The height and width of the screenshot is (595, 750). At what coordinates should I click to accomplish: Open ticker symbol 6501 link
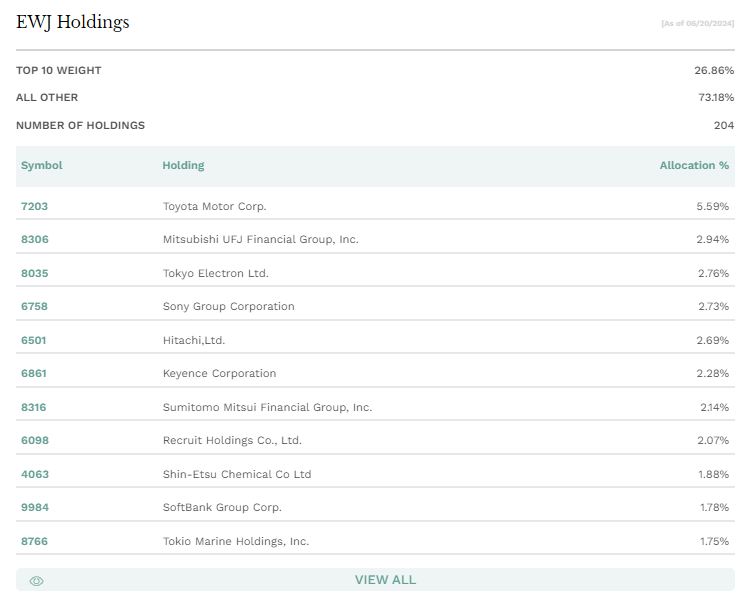coord(33,340)
